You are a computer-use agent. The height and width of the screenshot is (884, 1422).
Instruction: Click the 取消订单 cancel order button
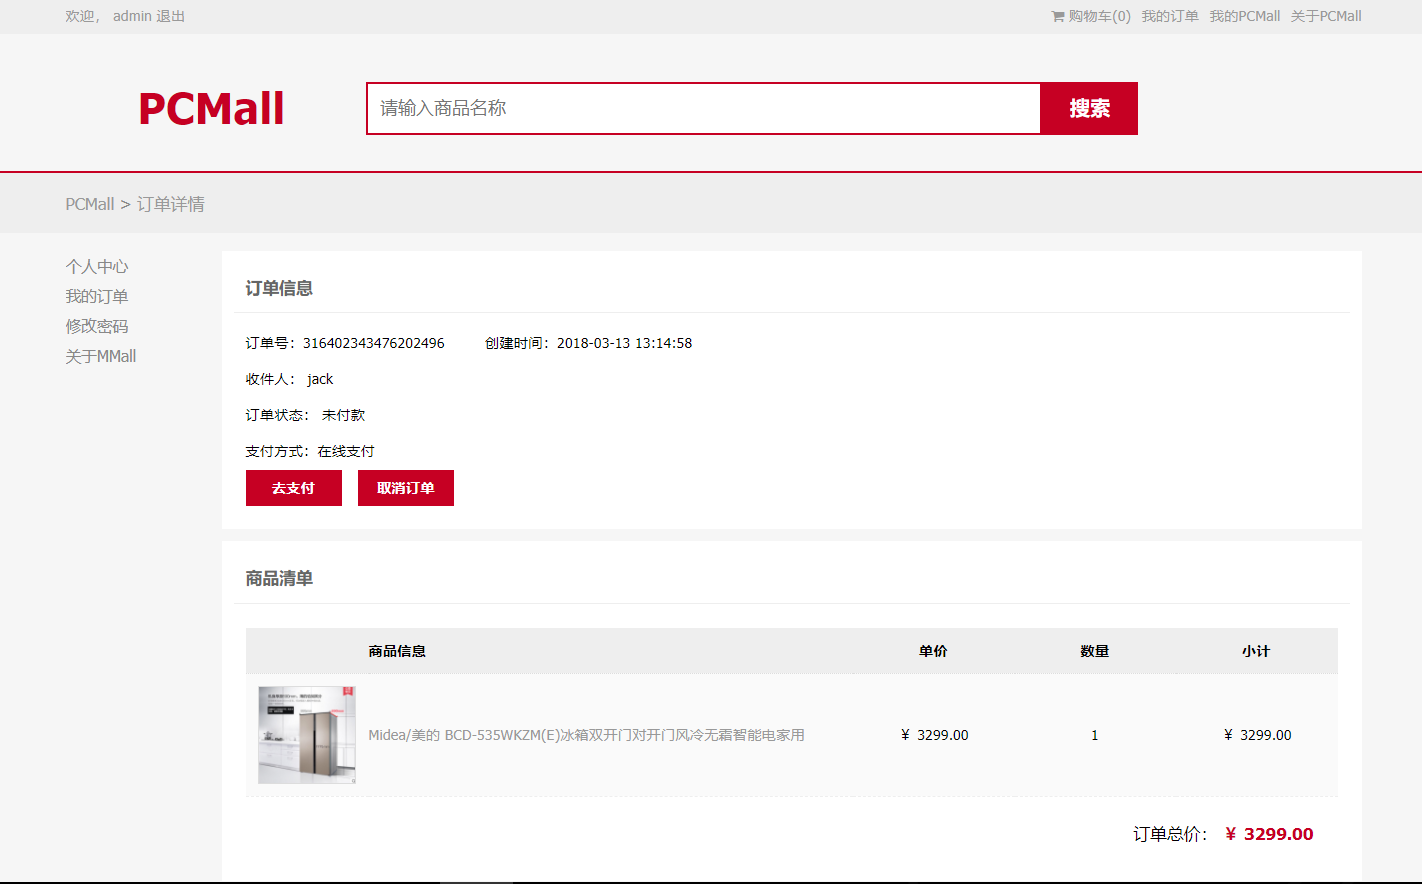click(x=406, y=488)
